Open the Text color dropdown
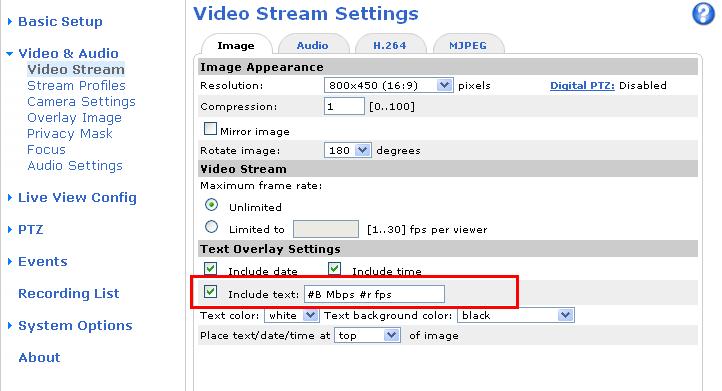722x391 pixels. click(291, 315)
